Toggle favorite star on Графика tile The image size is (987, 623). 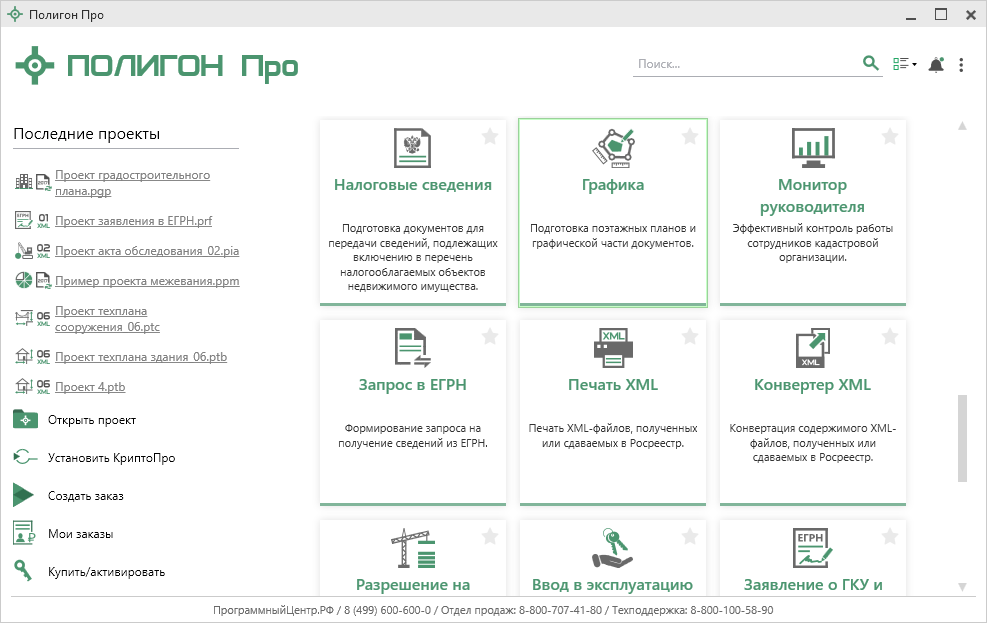pos(690,137)
